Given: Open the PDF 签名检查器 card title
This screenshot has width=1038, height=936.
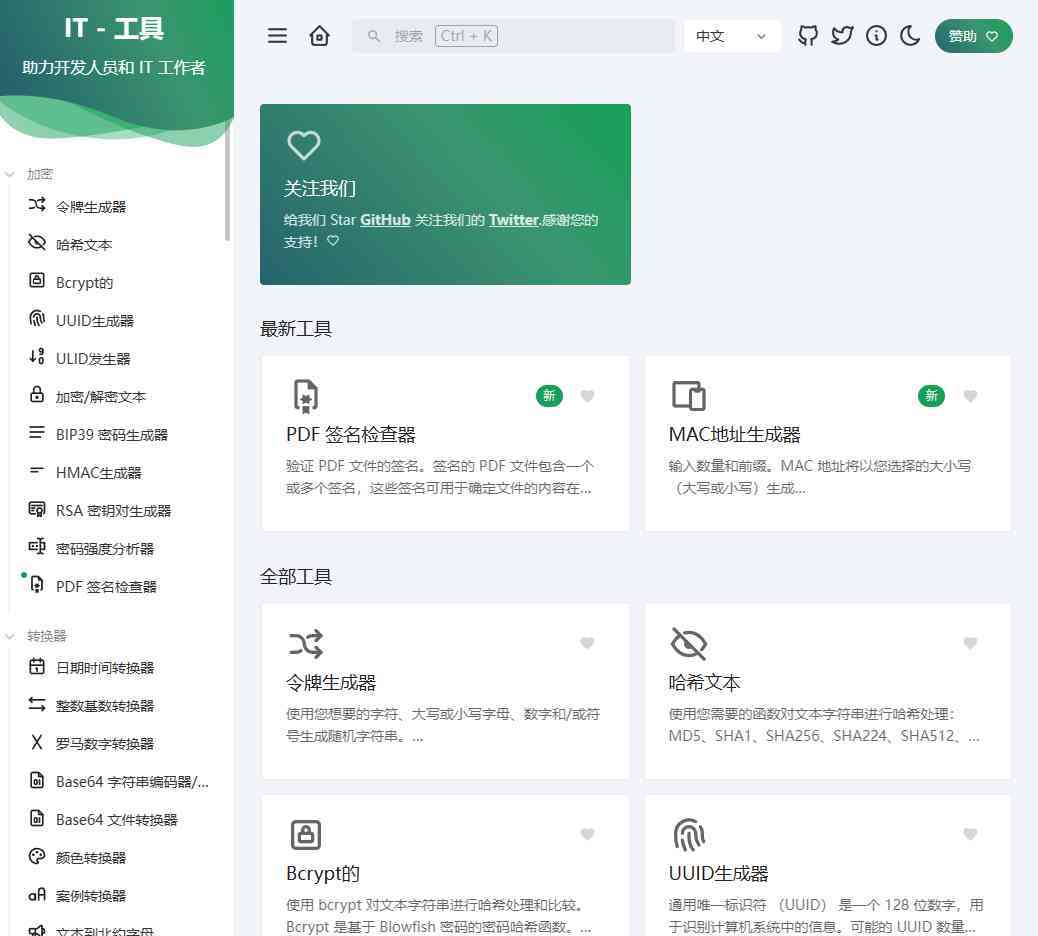Looking at the screenshot, I should pos(351,435).
